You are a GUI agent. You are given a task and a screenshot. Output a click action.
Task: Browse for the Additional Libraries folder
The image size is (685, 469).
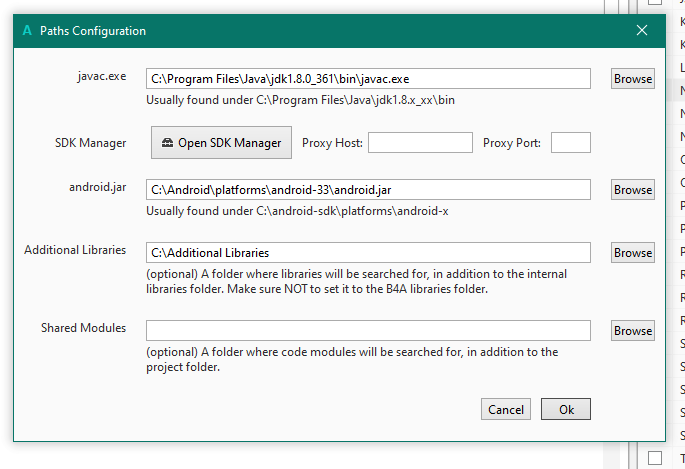click(x=632, y=253)
